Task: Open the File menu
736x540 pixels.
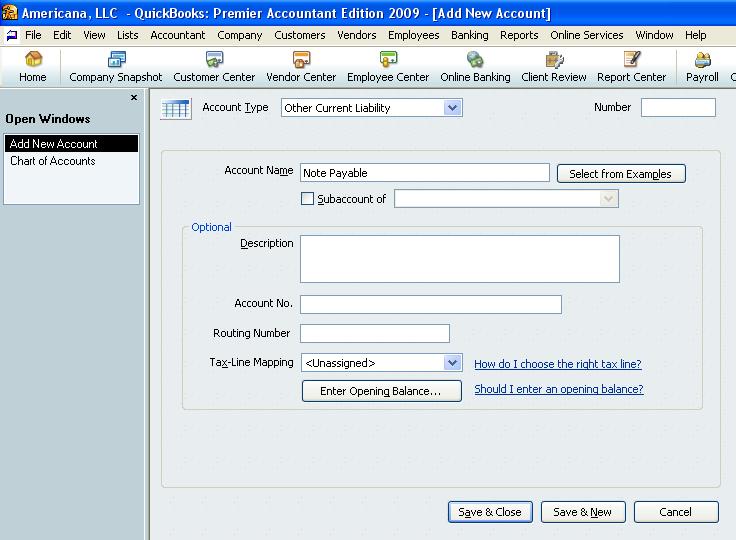Action: pyautogui.click(x=33, y=35)
